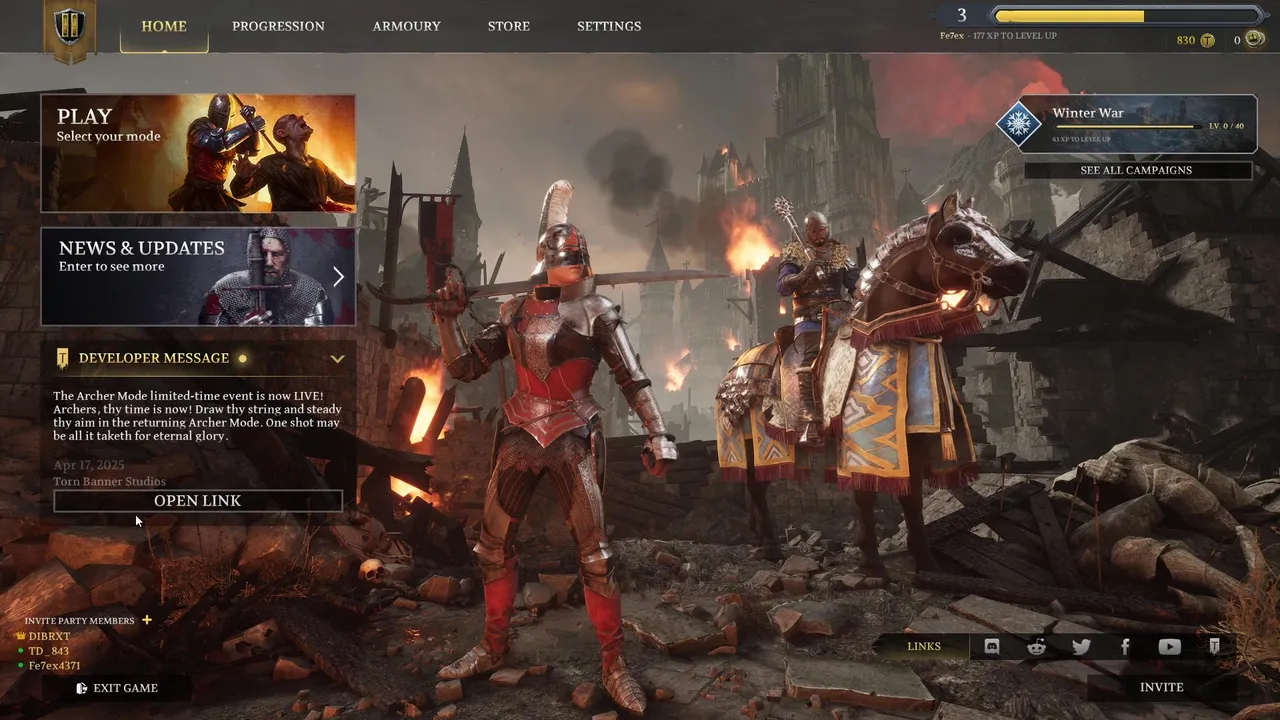1280x720 pixels.
Task: Click the '177 XP to level up' text
Action: [x=1014, y=36]
